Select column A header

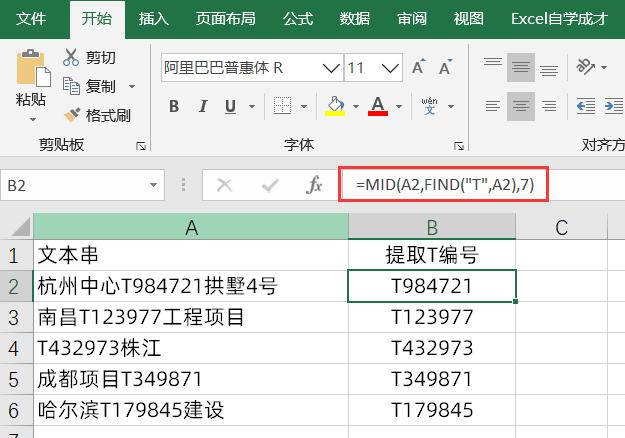pos(191,228)
